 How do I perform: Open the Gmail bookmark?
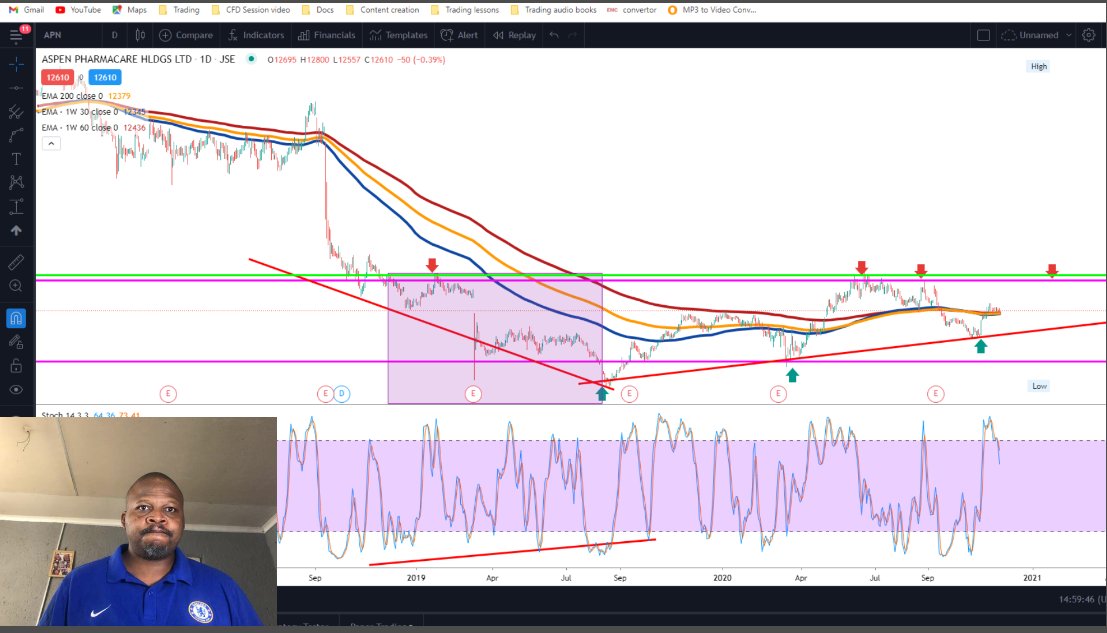point(27,10)
